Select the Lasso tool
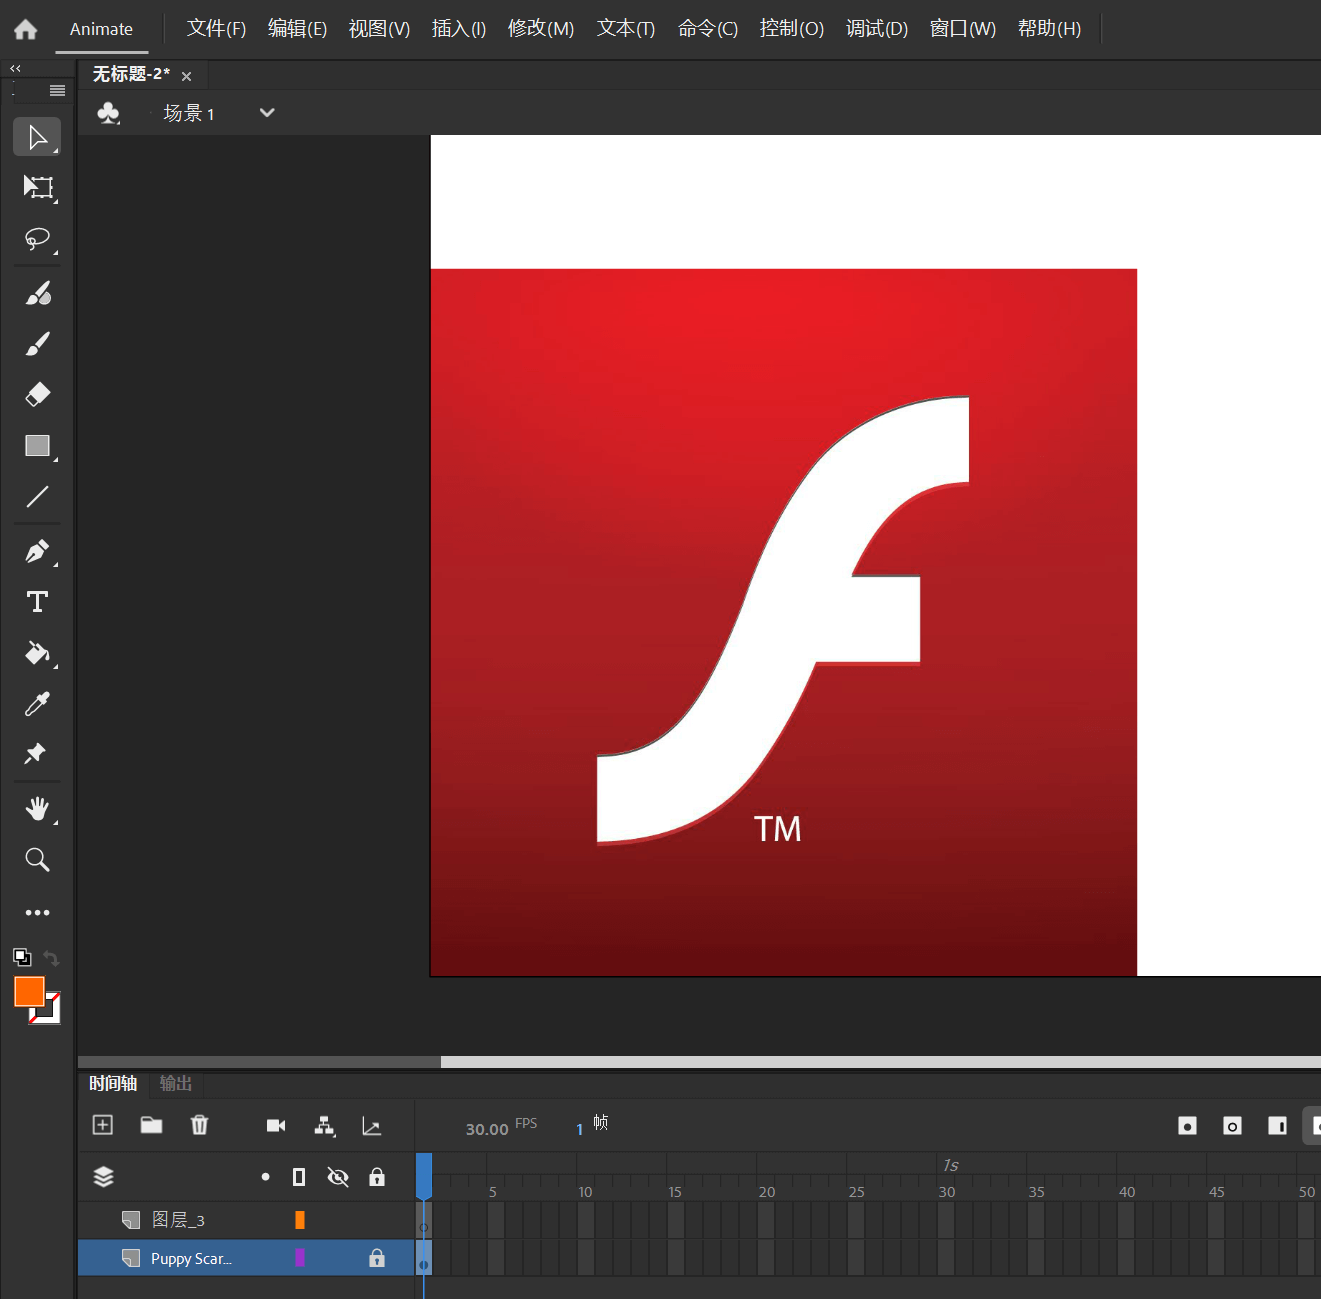 coord(37,238)
